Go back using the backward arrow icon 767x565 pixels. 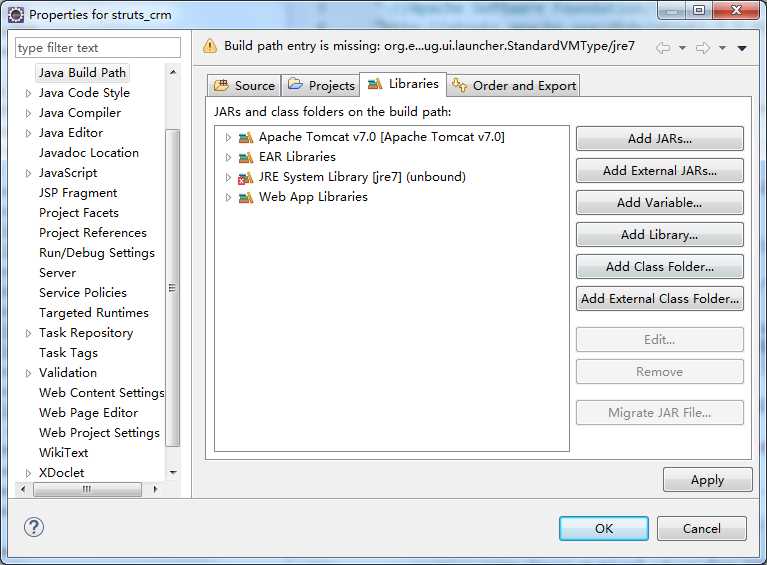click(663, 47)
